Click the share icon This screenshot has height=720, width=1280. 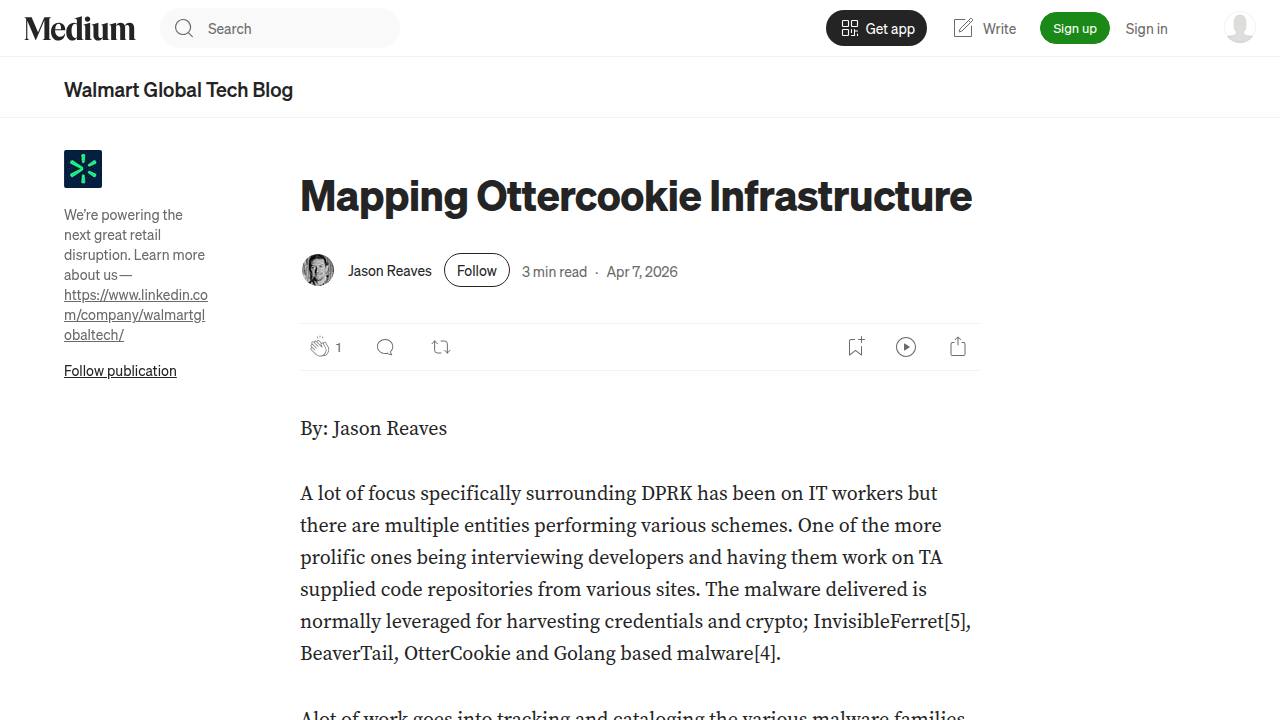(x=958, y=346)
